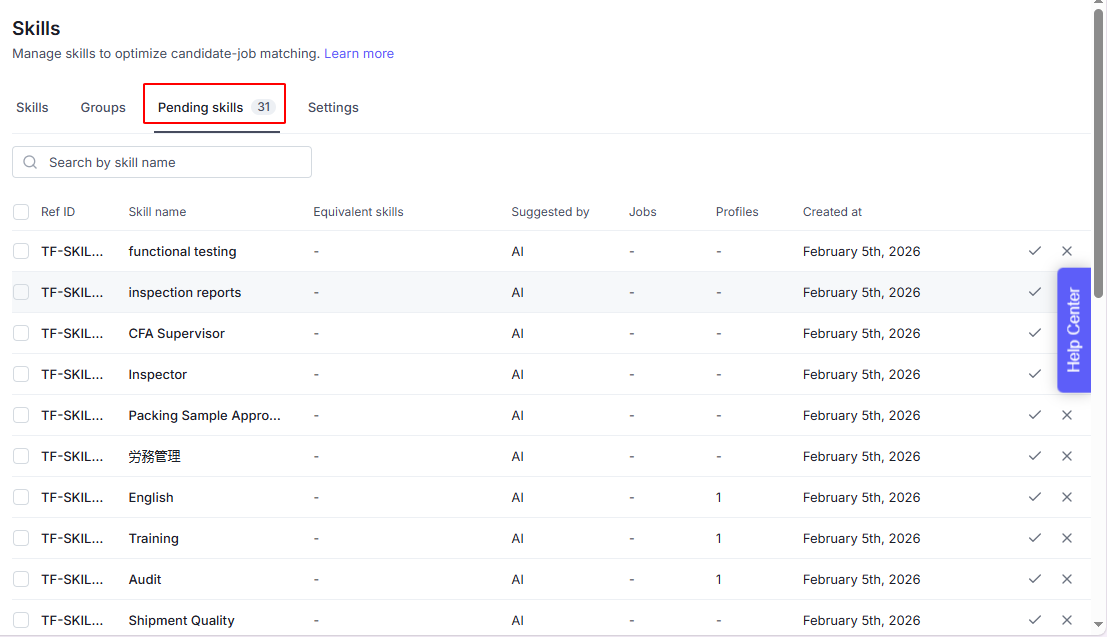The height and width of the screenshot is (637, 1107).
Task: Reject the Audit pending skill
Action: point(1067,579)
